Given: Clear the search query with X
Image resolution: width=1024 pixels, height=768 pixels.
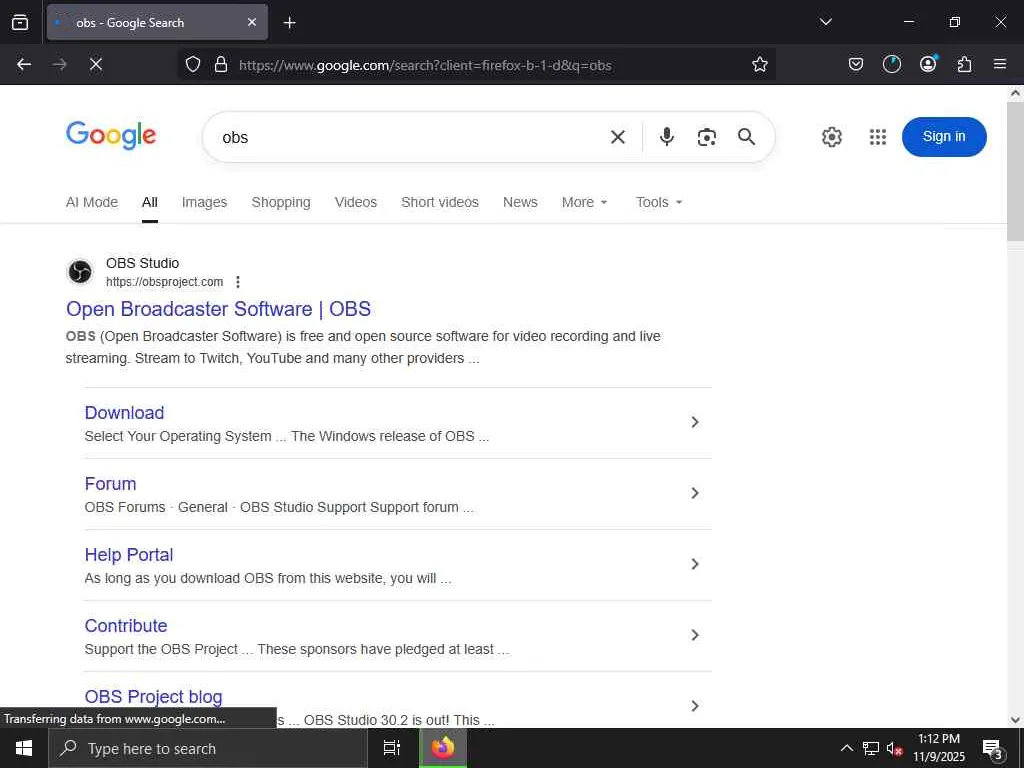Looking at the screenshot, I should [x=618, y=137].
